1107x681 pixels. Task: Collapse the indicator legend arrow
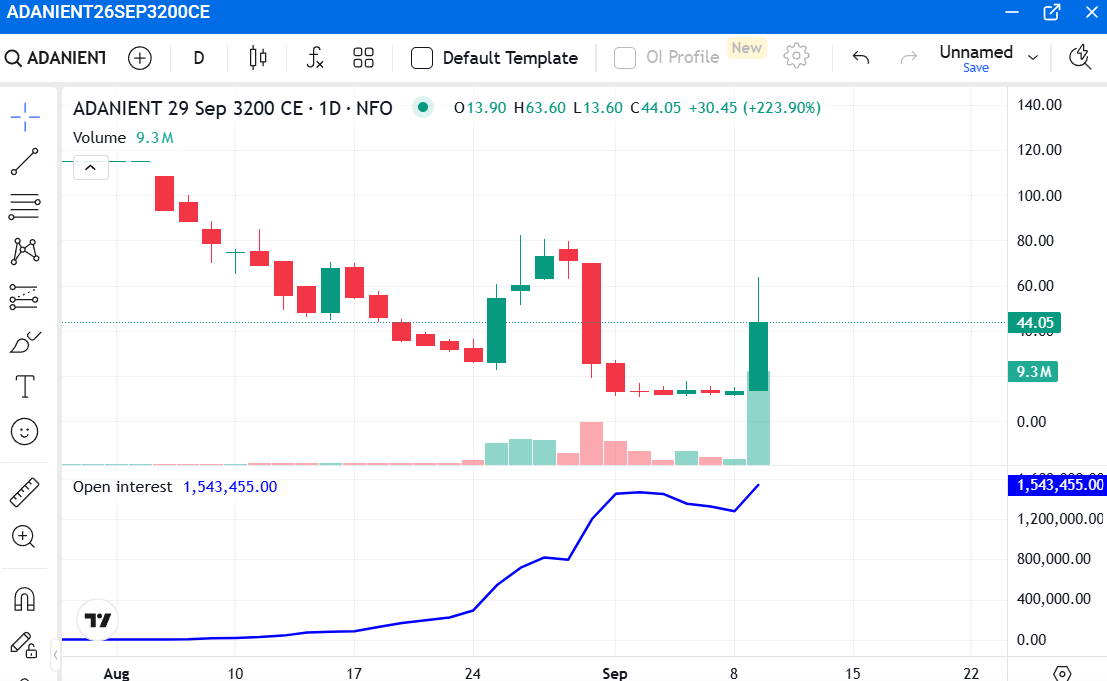pyautogui.click(x=90, y=168)
